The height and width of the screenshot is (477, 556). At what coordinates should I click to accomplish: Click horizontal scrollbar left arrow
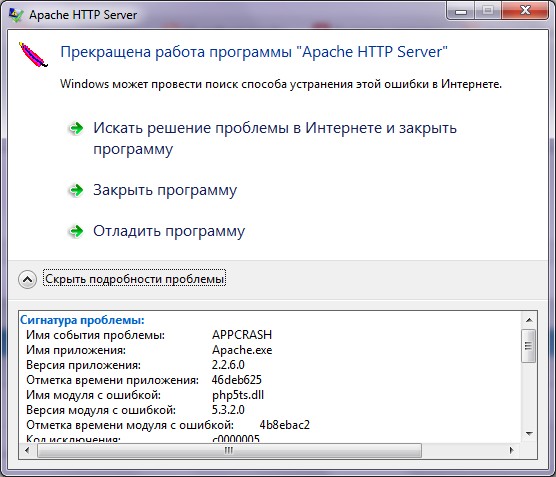click(x=28, y=450)
